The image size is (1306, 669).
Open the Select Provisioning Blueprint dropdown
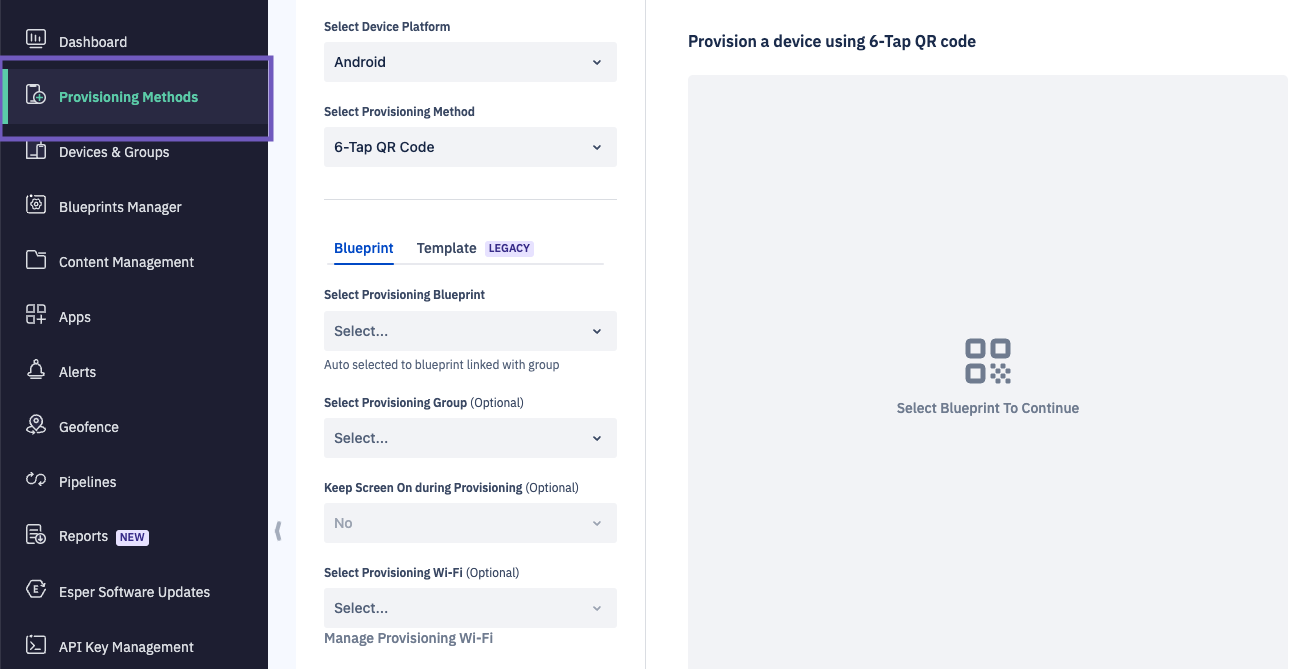pyautogui.click(x=469, y=330)
